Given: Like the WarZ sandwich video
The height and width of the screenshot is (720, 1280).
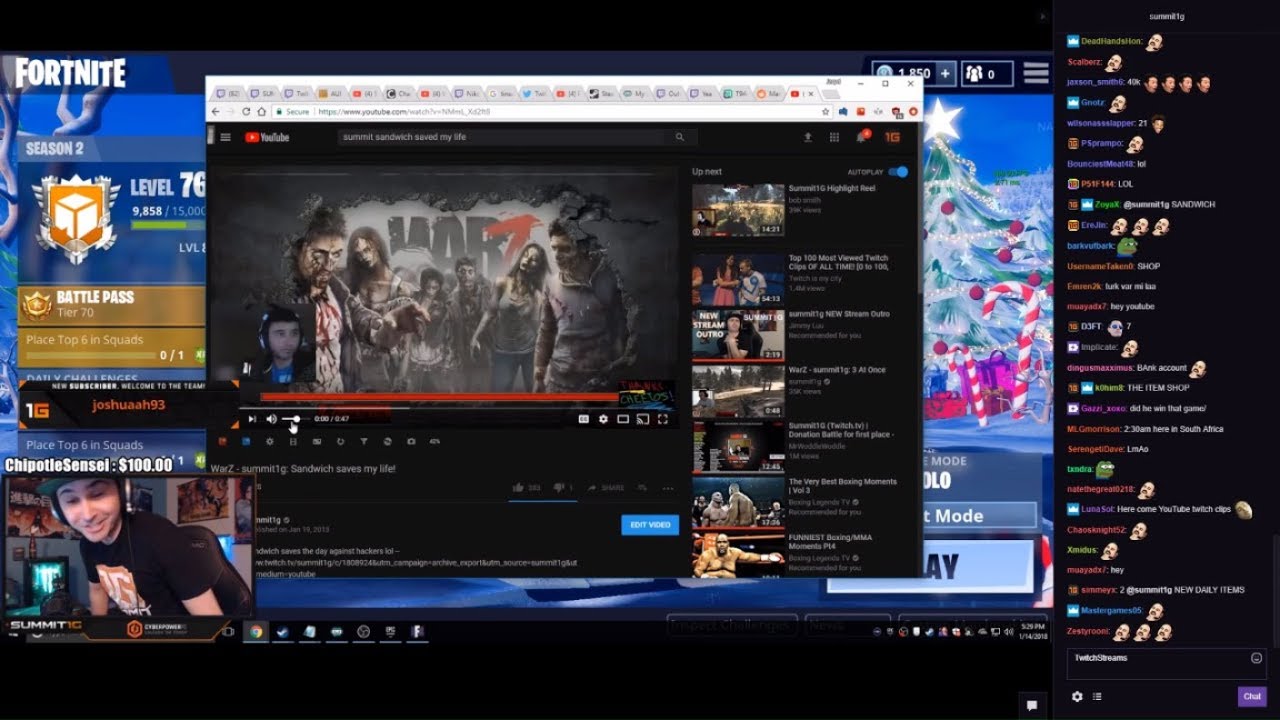Looking at the screenshot, I should click(x=526, y=488).
